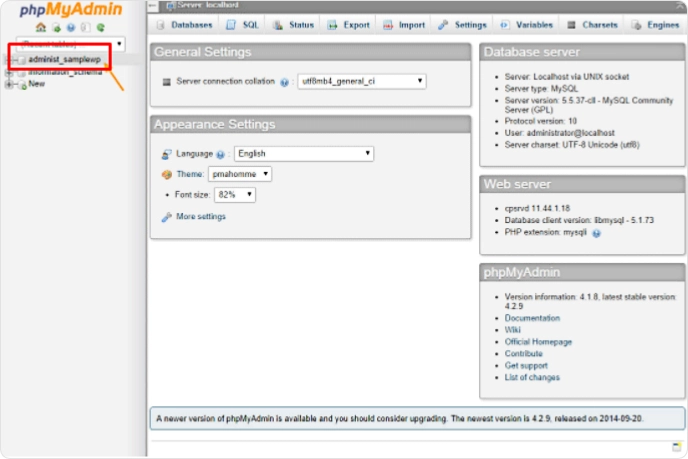The image size is (688, 459).
Task: Click the 'cpsrvd 11.44.1.18' text
Action: click(538, 208)
